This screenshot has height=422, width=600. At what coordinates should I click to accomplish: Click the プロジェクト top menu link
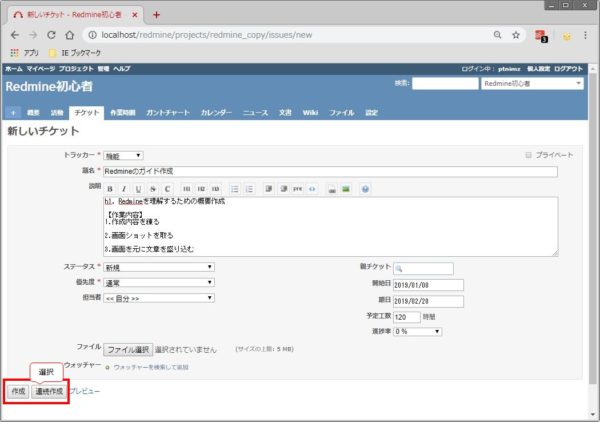[76, 69]
